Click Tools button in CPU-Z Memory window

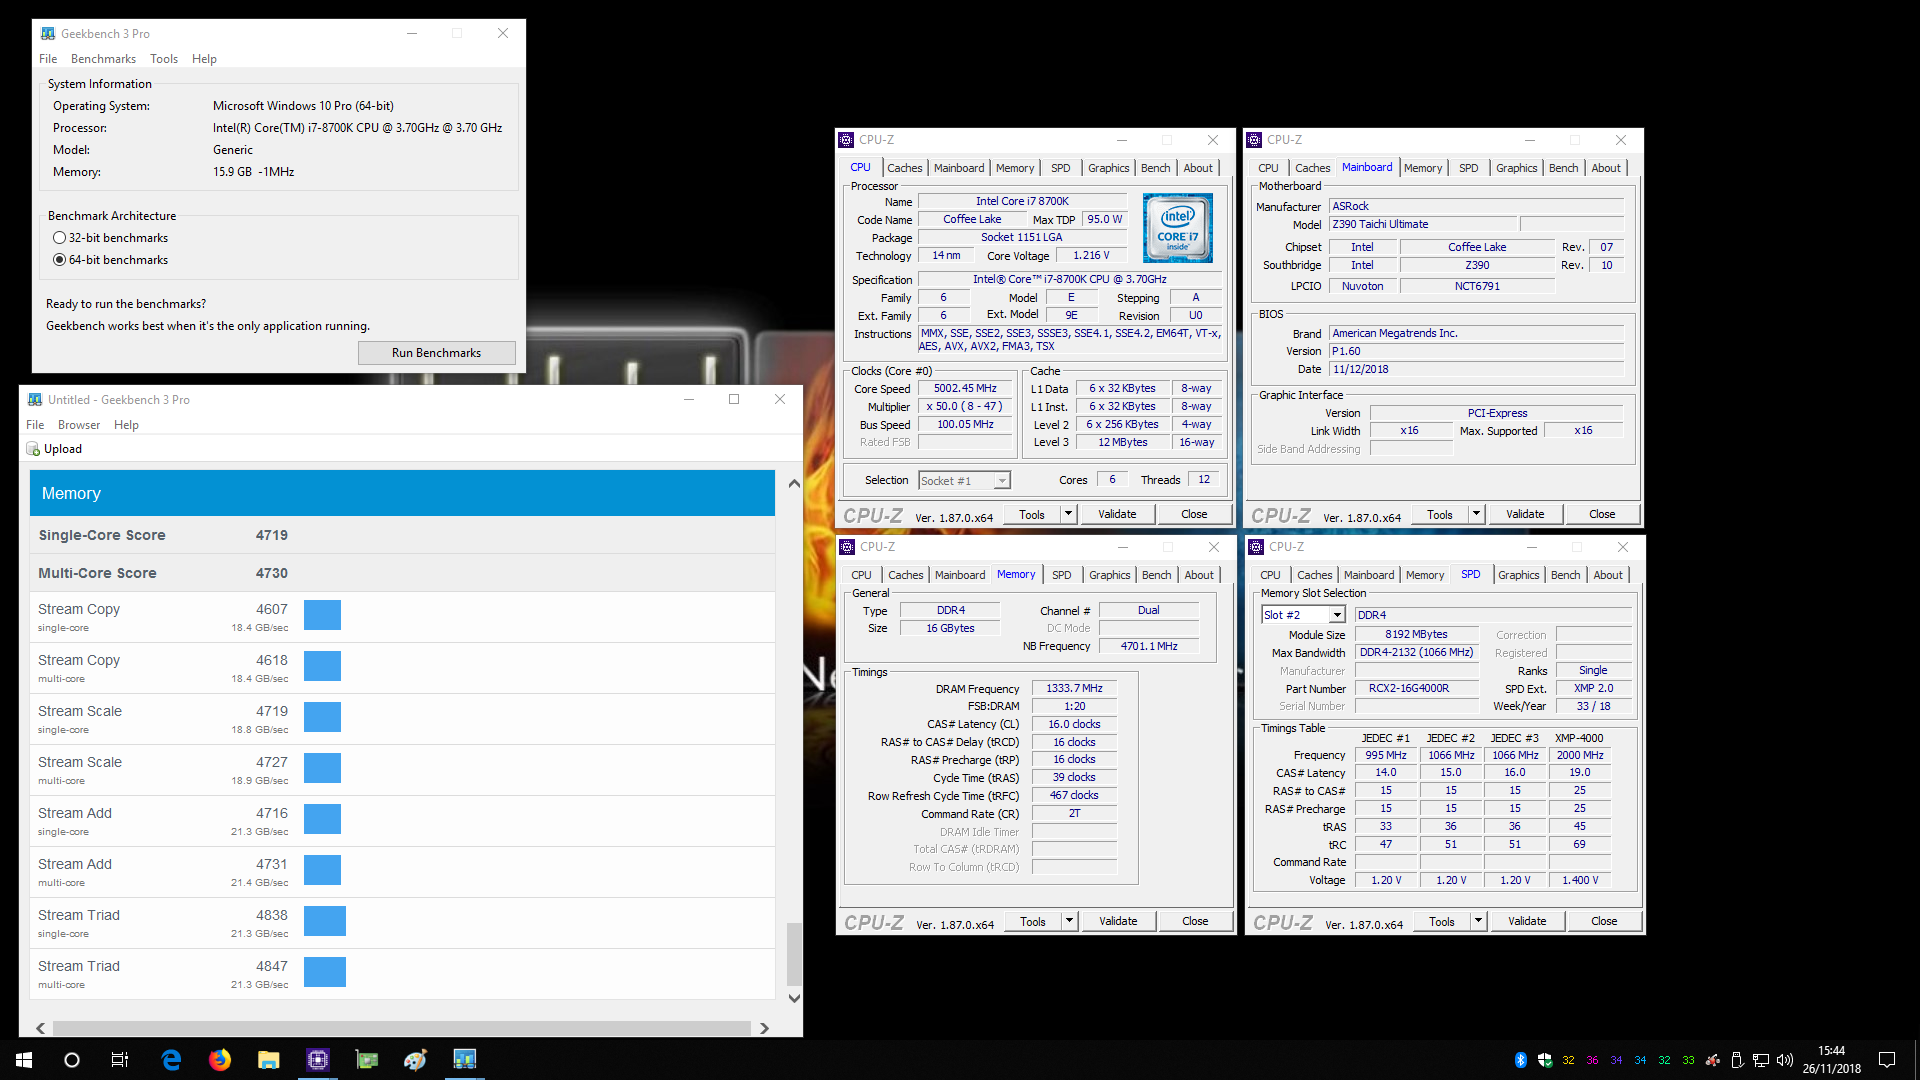point(1033,921)
